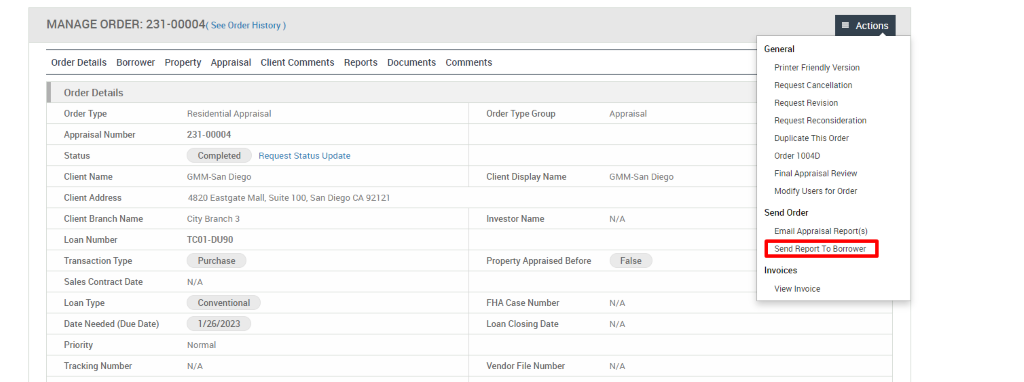
Task: Click the Purchase transaction type badge
Action: coord(216,261)
